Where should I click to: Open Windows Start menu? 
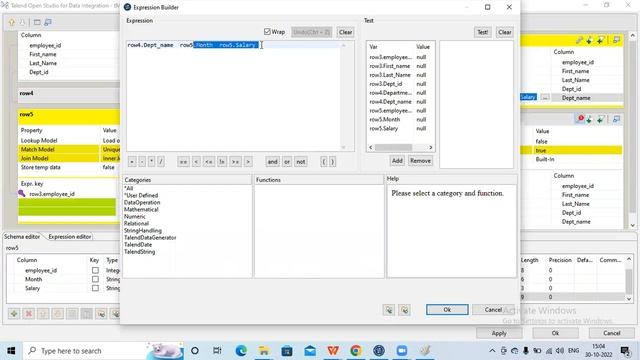coord(11,351)
